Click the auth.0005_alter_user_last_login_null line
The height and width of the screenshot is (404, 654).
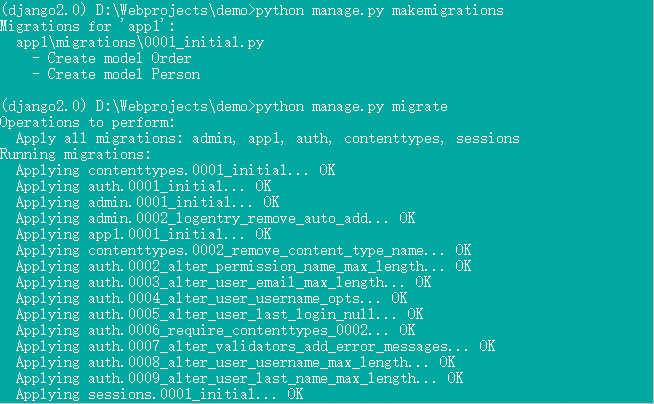pos(219,314)
